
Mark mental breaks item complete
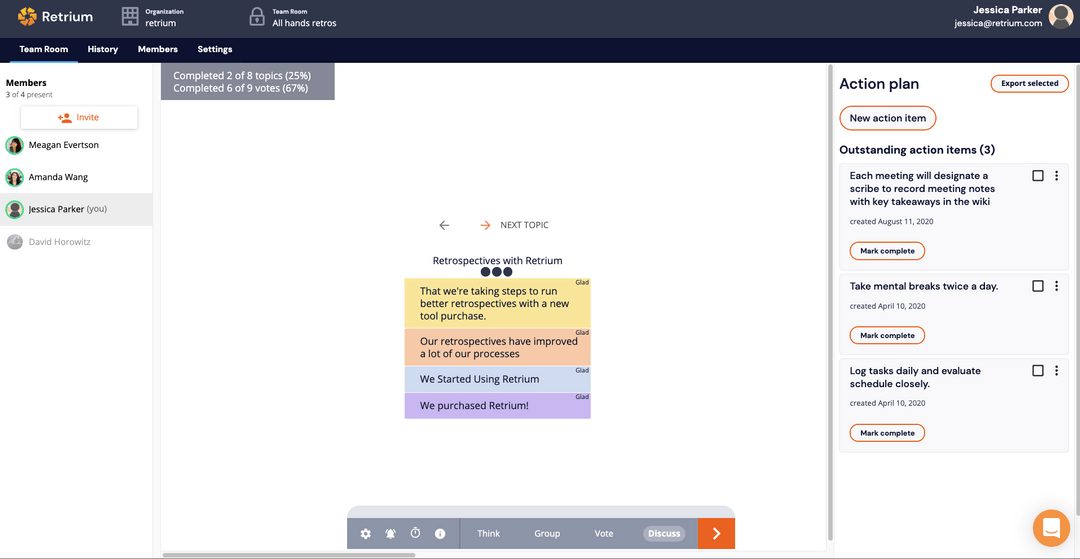[887, 336]
